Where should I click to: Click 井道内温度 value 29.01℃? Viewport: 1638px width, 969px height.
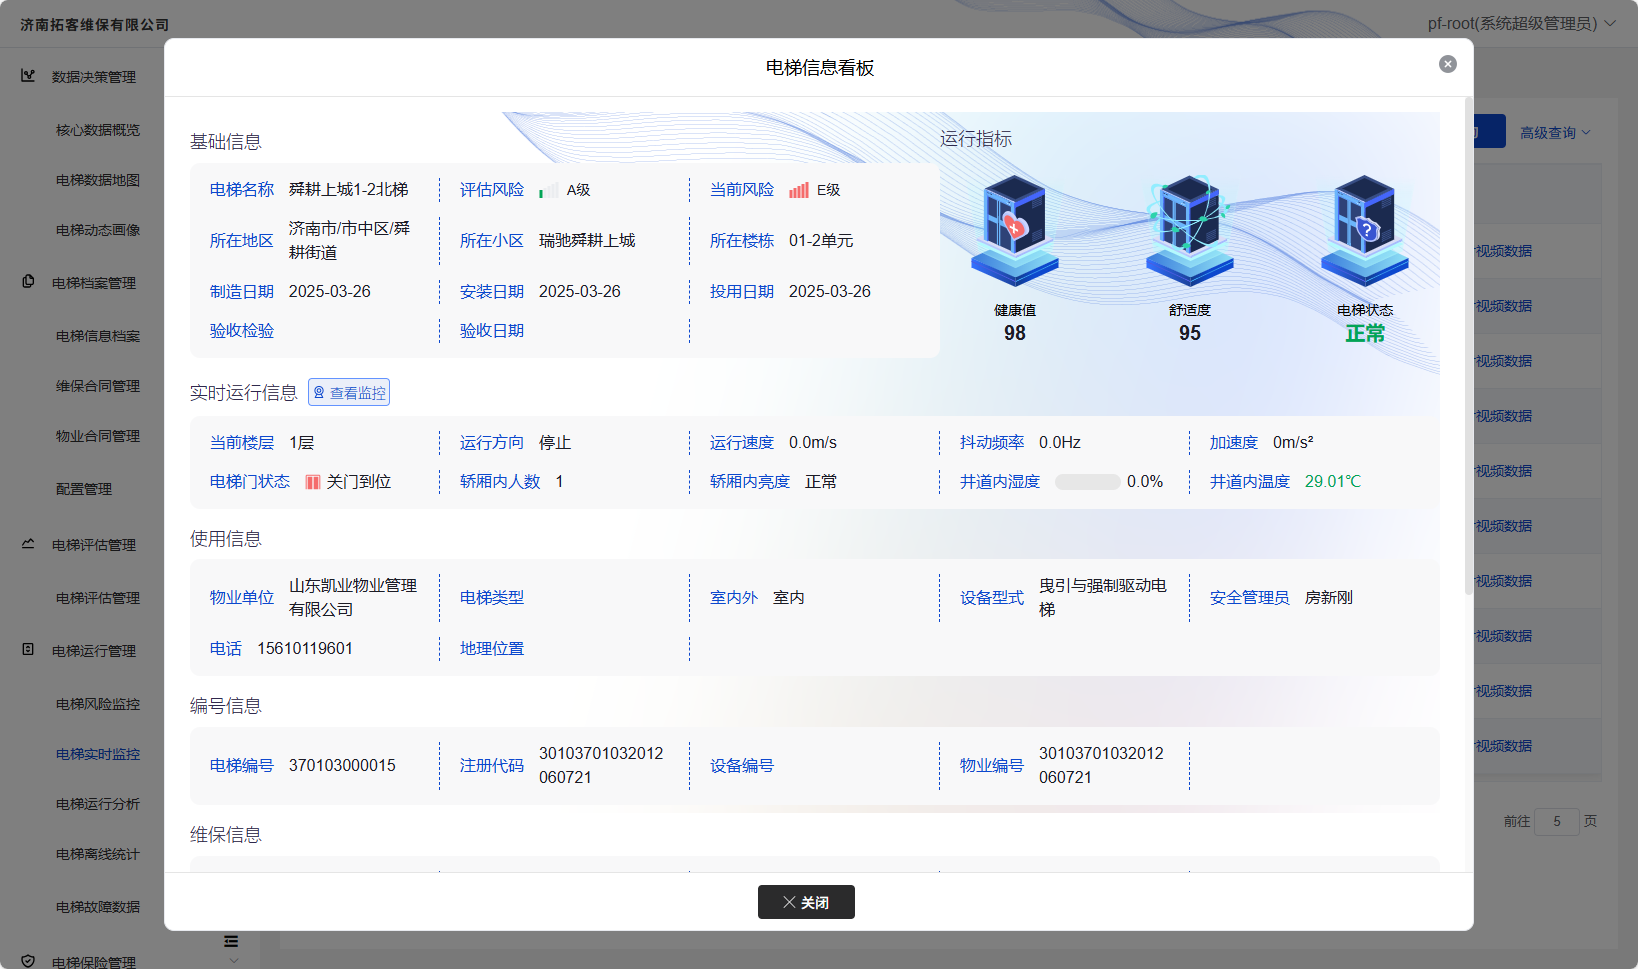click(1333, 482)
